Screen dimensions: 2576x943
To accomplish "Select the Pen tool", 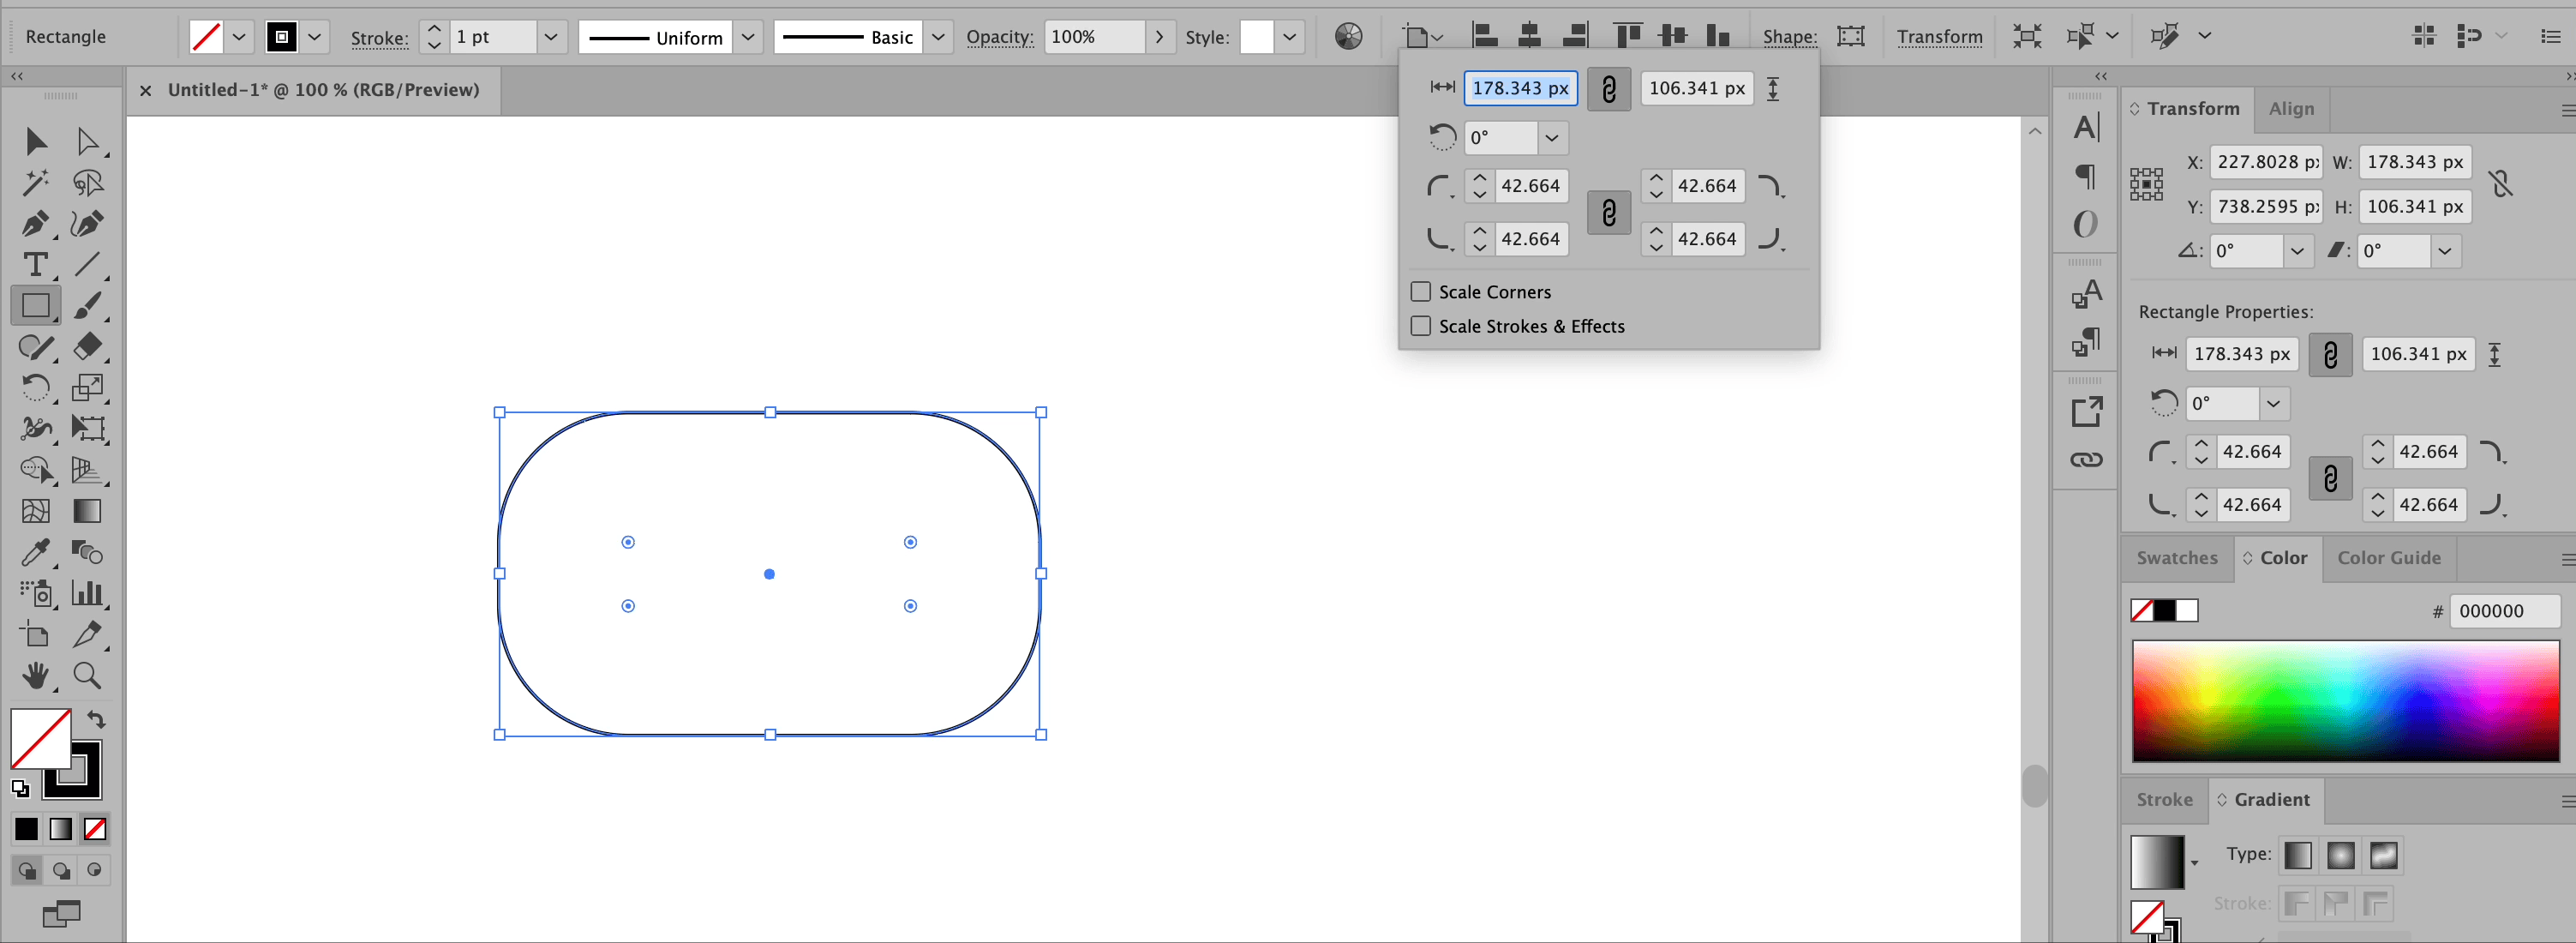I will pyautogui.click(x=35, y=223).
